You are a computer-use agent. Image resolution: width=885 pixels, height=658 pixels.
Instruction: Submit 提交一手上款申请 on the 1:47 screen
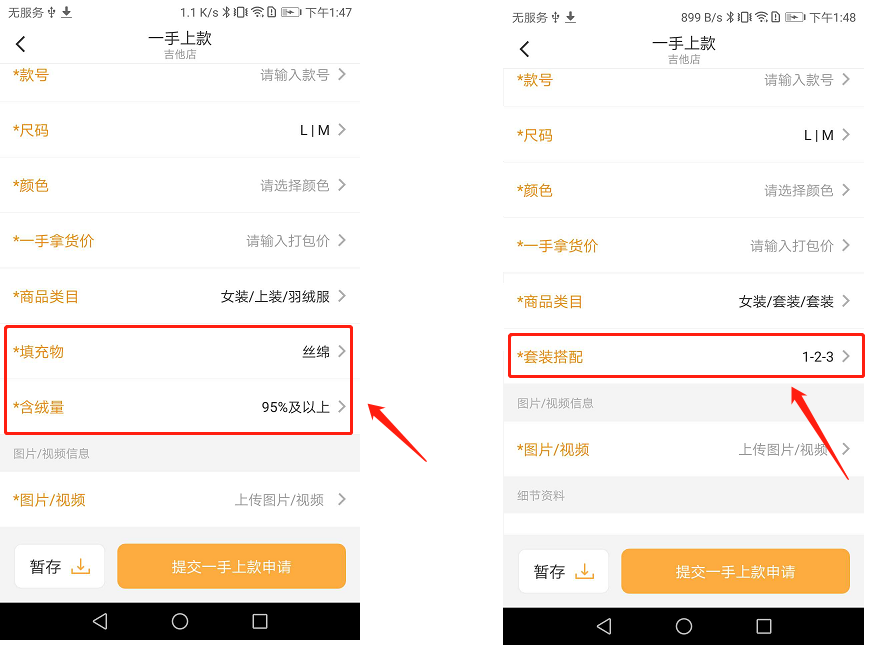(x=231, y=566)
